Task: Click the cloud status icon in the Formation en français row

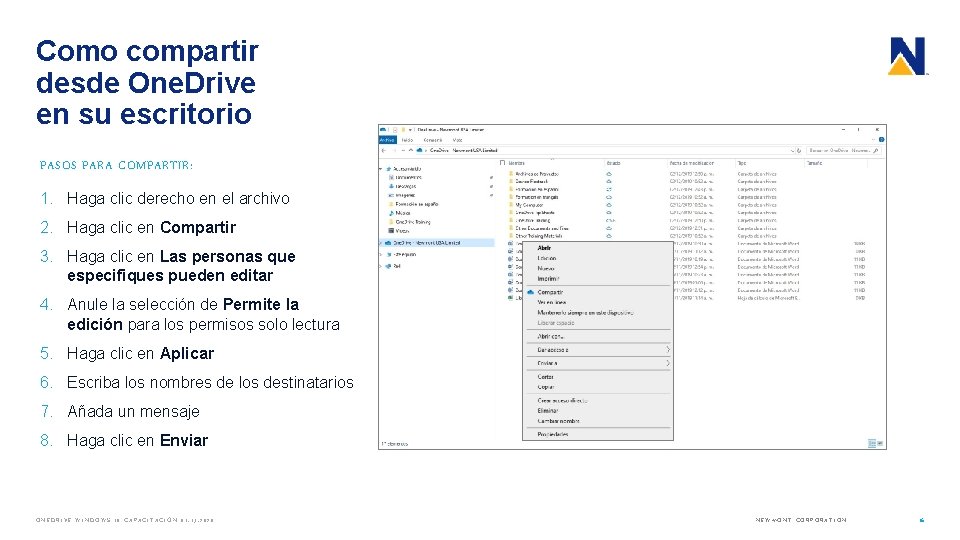Action: point(609,197)
